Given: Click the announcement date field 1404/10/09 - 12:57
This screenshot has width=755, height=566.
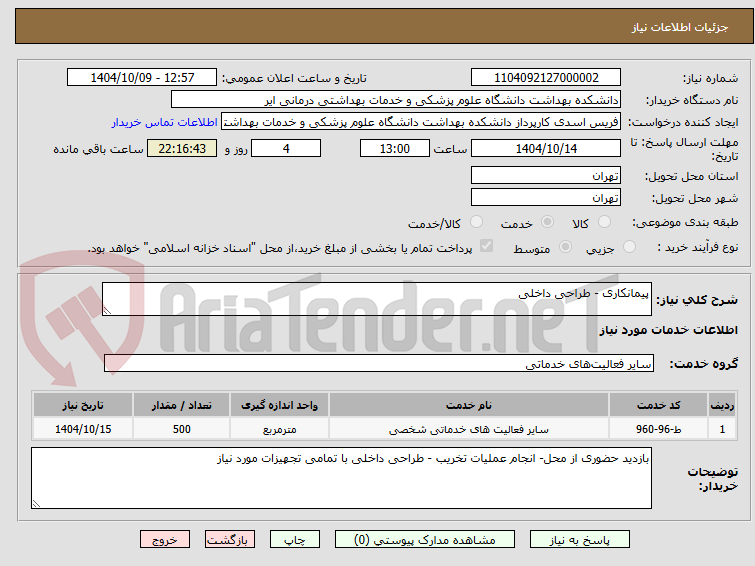Looking at the screenshot, I should click(x=142, y=78).
